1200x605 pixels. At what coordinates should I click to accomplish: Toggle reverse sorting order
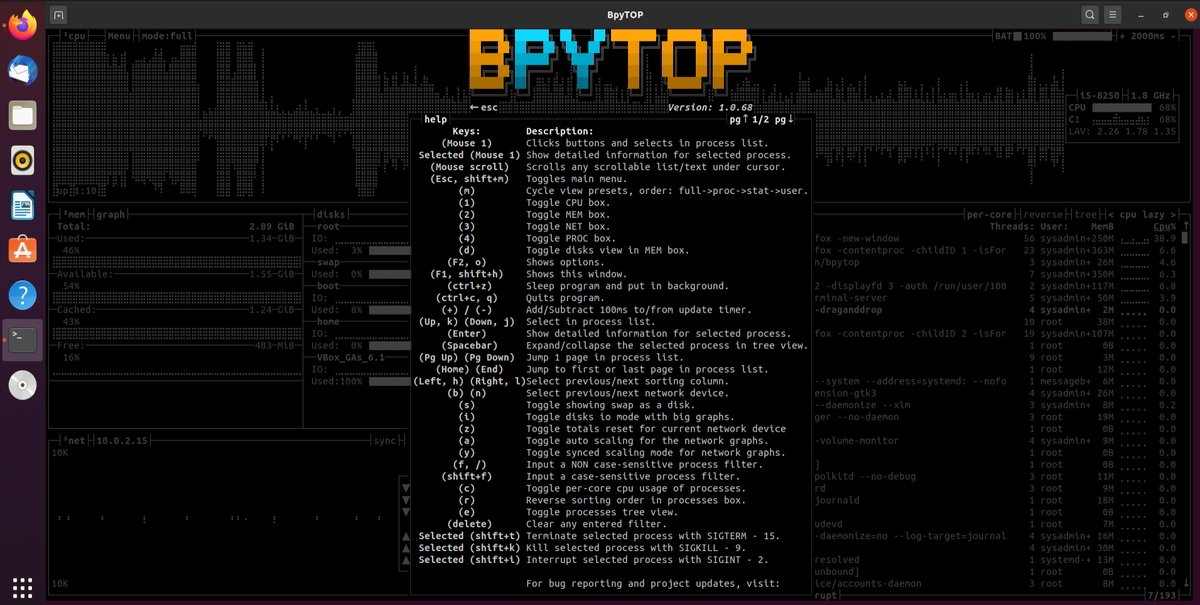coord(1043,214)
